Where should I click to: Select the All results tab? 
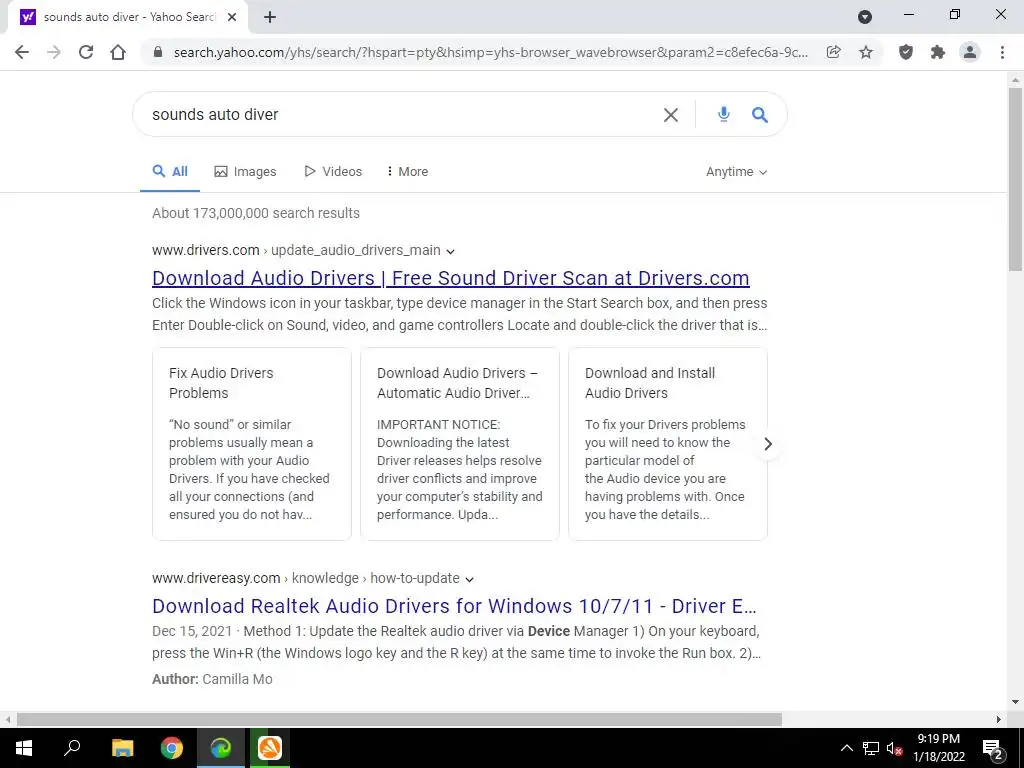[x=170, y=172]
